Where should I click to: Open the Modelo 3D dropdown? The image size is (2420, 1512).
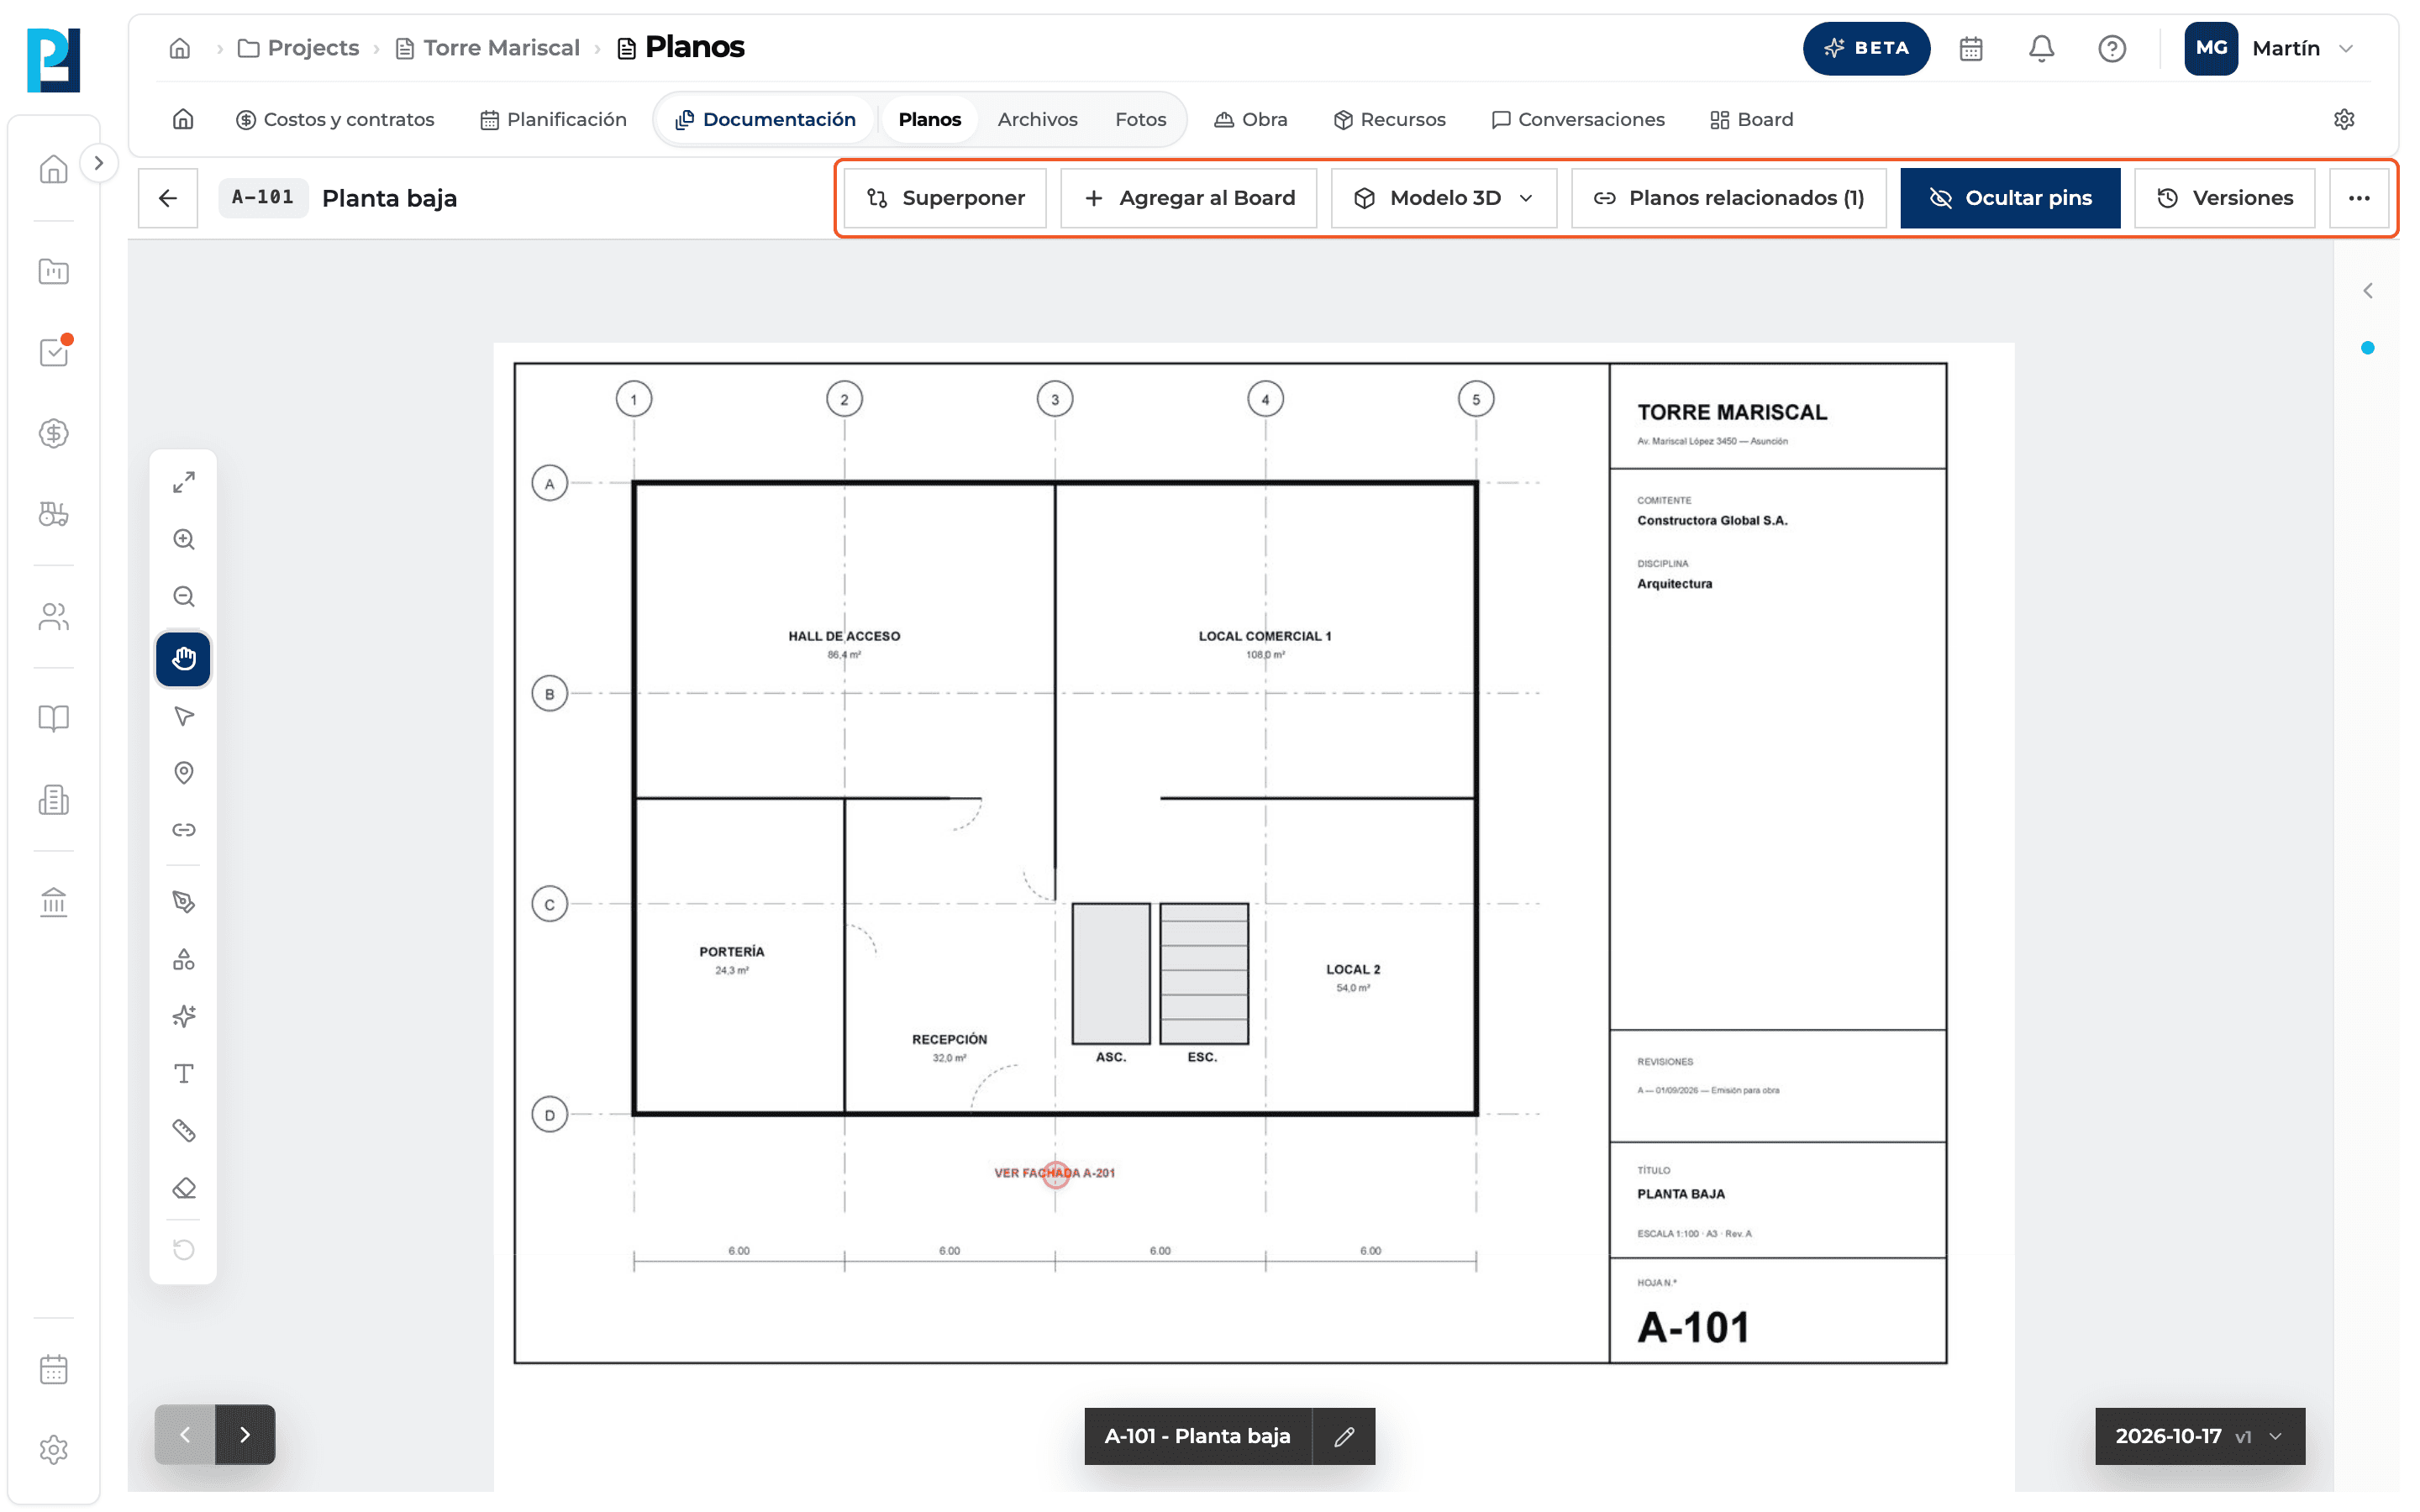coord(1444,198)
